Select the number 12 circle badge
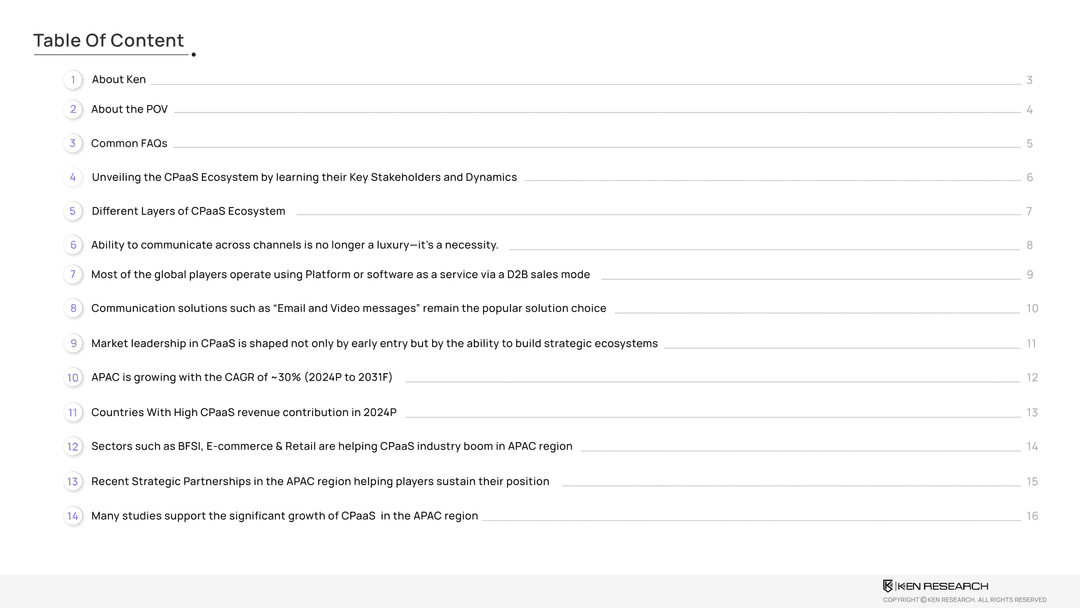Viewport: 1080px width, 608px height. tap(73, 447)
